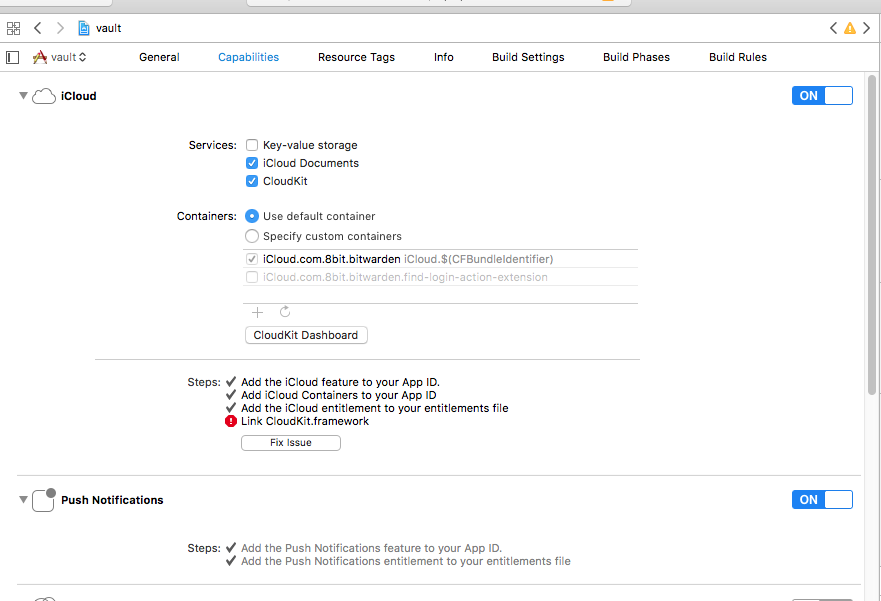Click the vertical scrollbar thumb

[871, 235]
